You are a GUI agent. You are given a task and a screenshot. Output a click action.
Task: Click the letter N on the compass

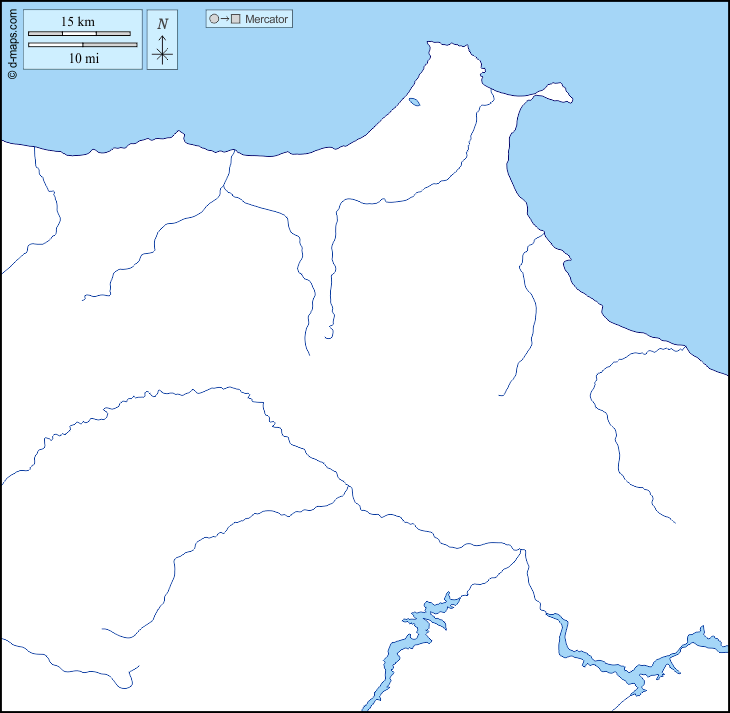(162, 23)
